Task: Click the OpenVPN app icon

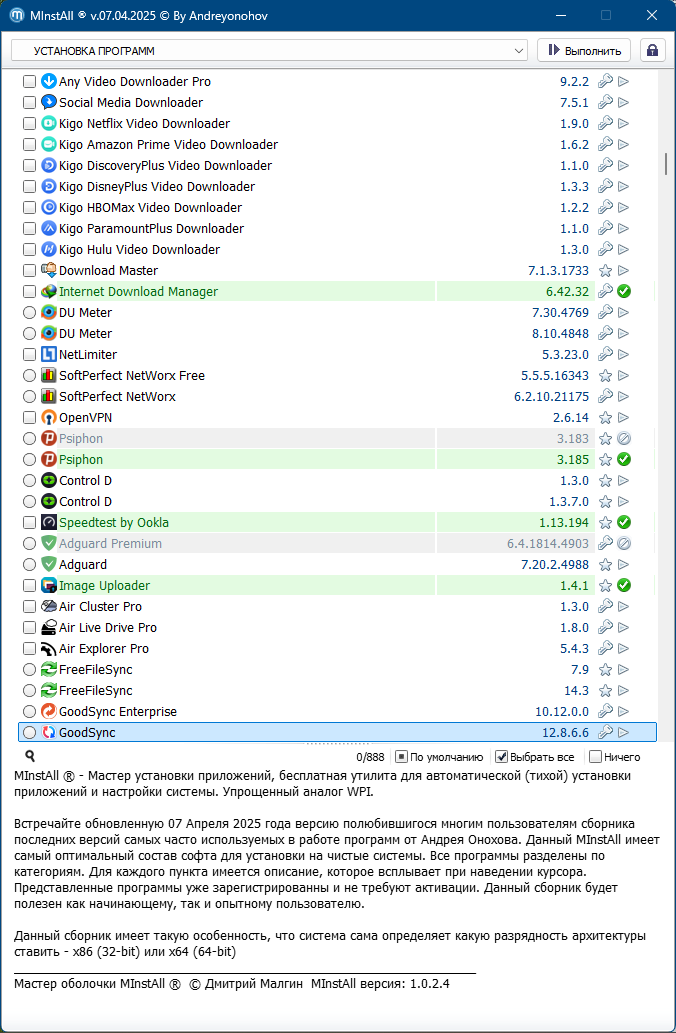Action: pyautogui.click(x=49, y=418)
